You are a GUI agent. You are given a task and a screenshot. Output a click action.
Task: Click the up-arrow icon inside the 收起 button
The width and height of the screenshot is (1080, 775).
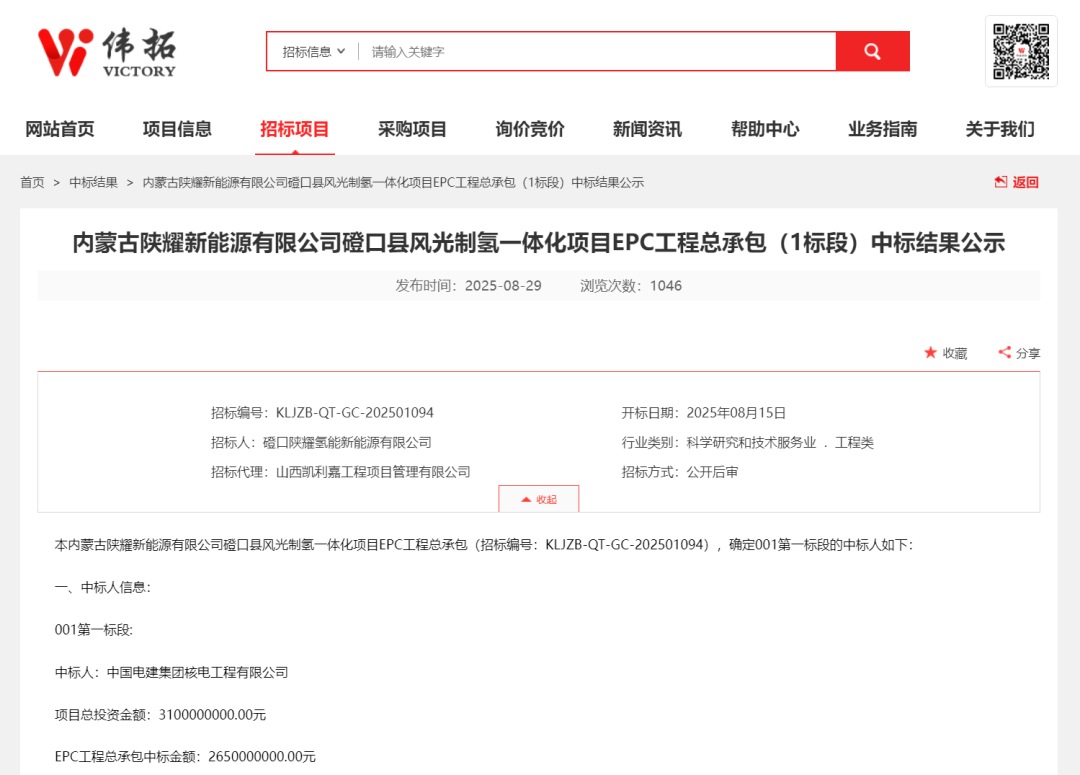coord(525,498)
